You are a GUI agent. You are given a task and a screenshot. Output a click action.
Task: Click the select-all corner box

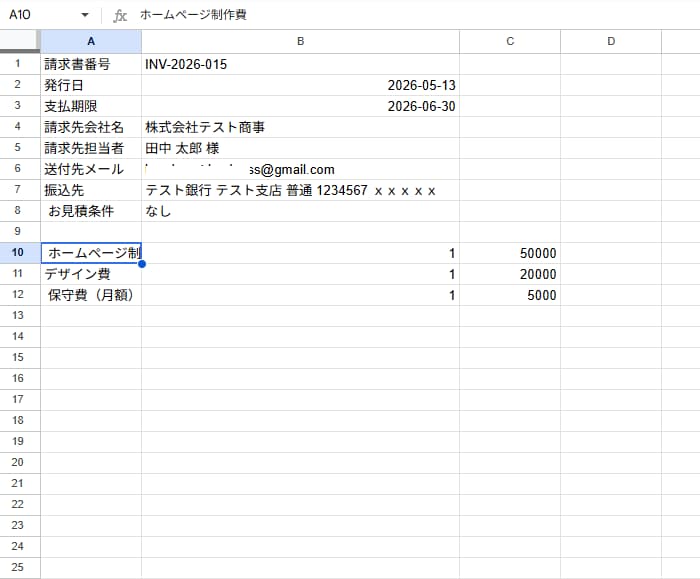20,42
